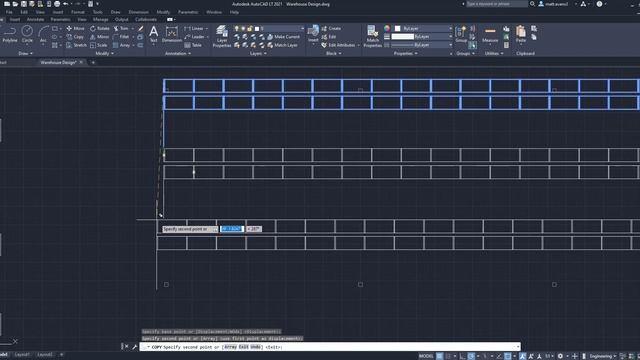
Task: Open Layer Properties manager
Action: tap(222, 36)
